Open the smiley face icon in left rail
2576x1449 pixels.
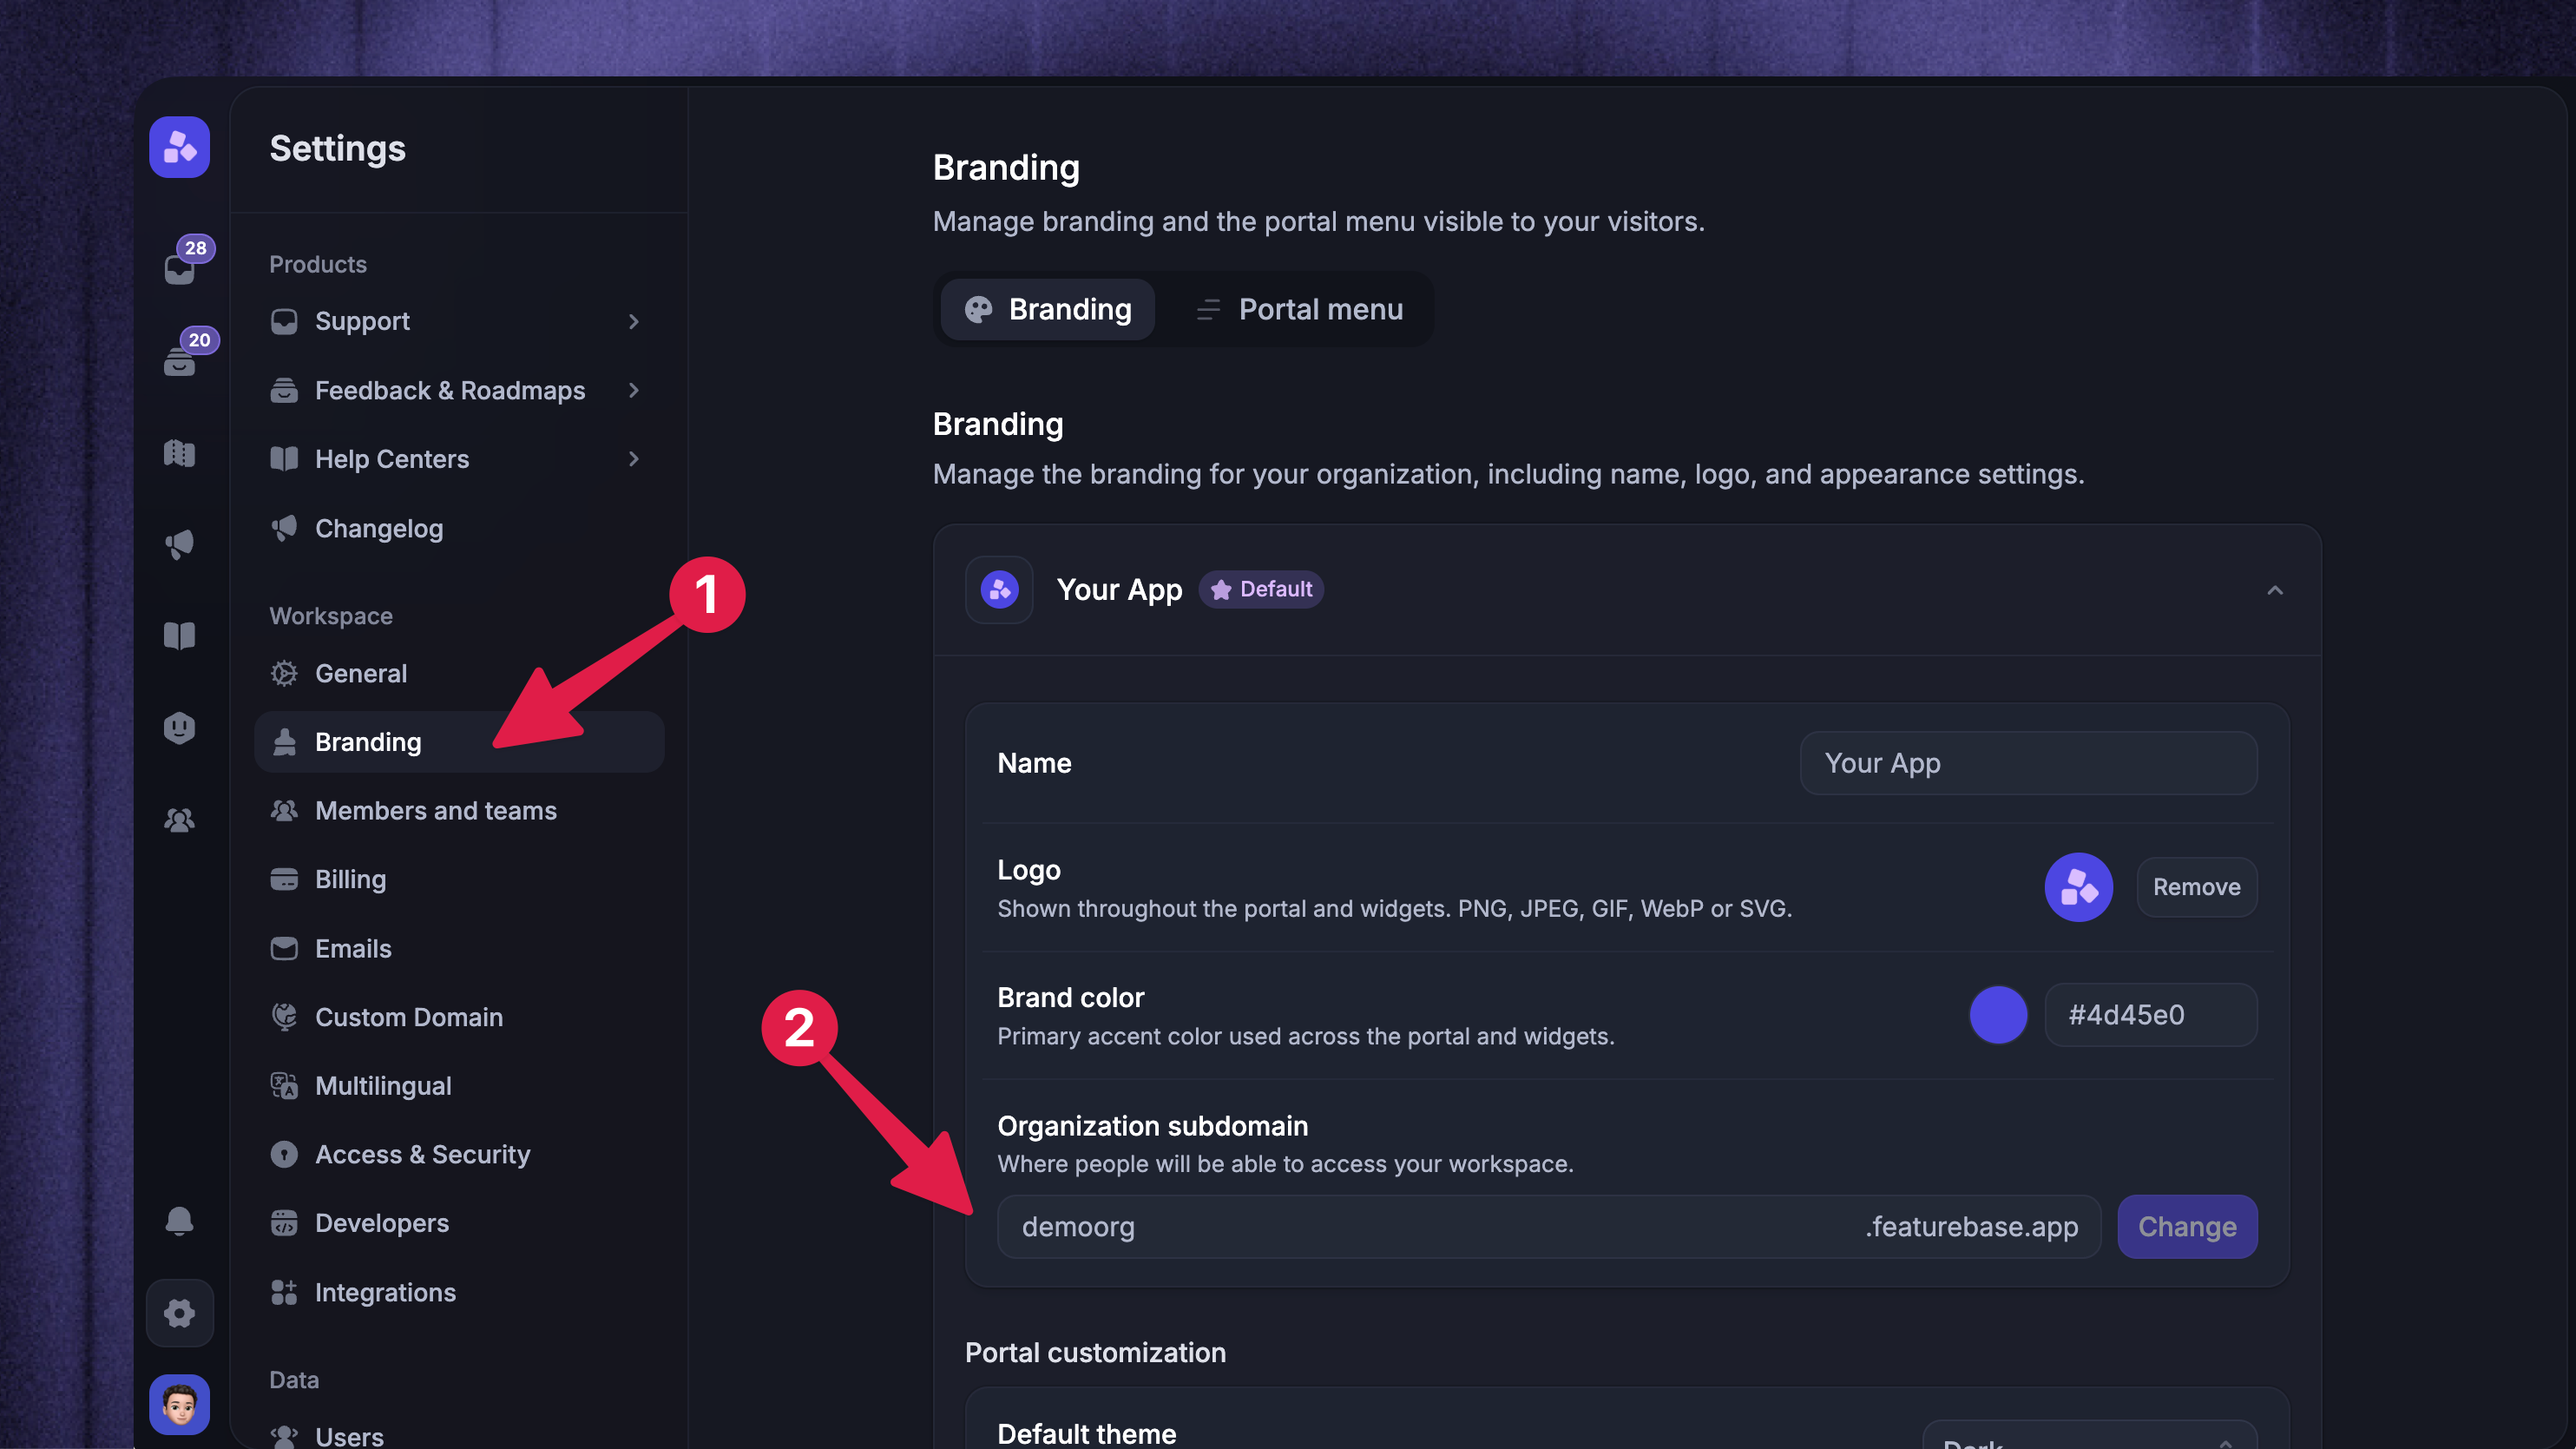coord(180,728)
